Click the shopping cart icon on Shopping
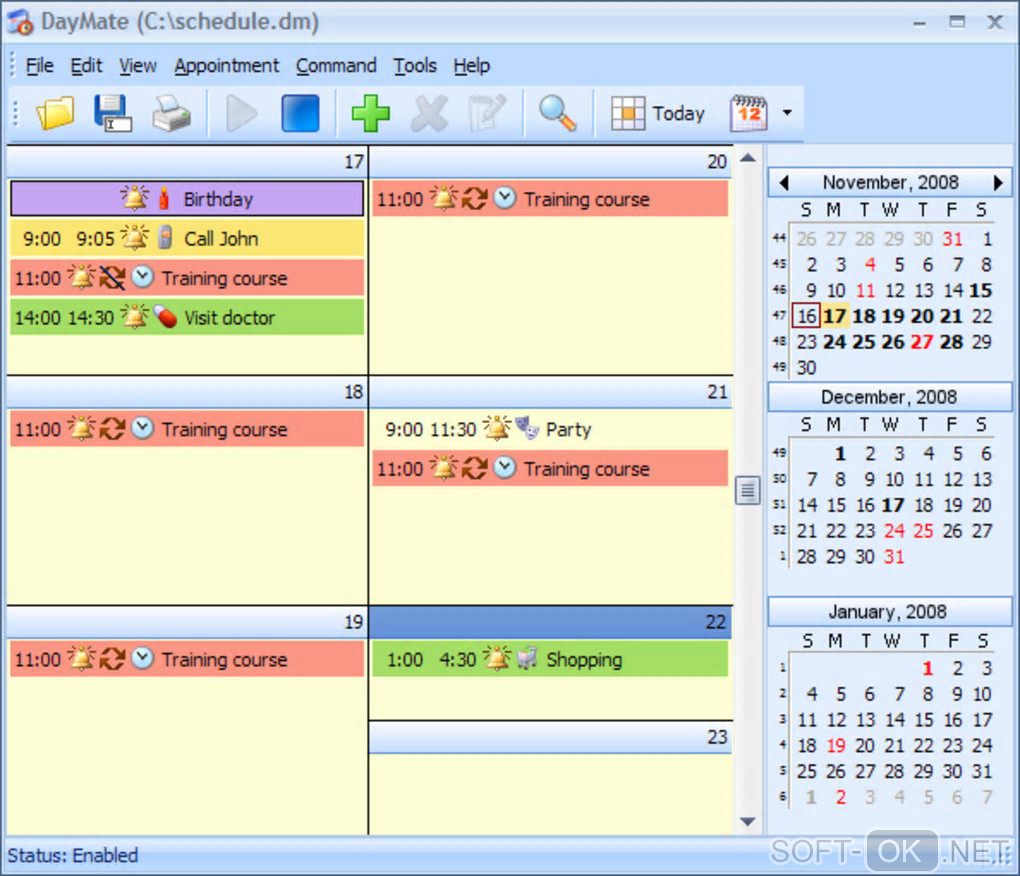Screen dimensions: 1020x876 [x=527, y=658]
